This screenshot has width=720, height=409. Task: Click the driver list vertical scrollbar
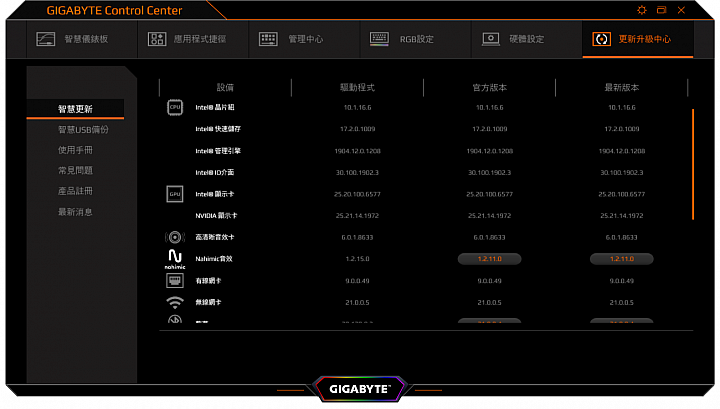point(693,164)
